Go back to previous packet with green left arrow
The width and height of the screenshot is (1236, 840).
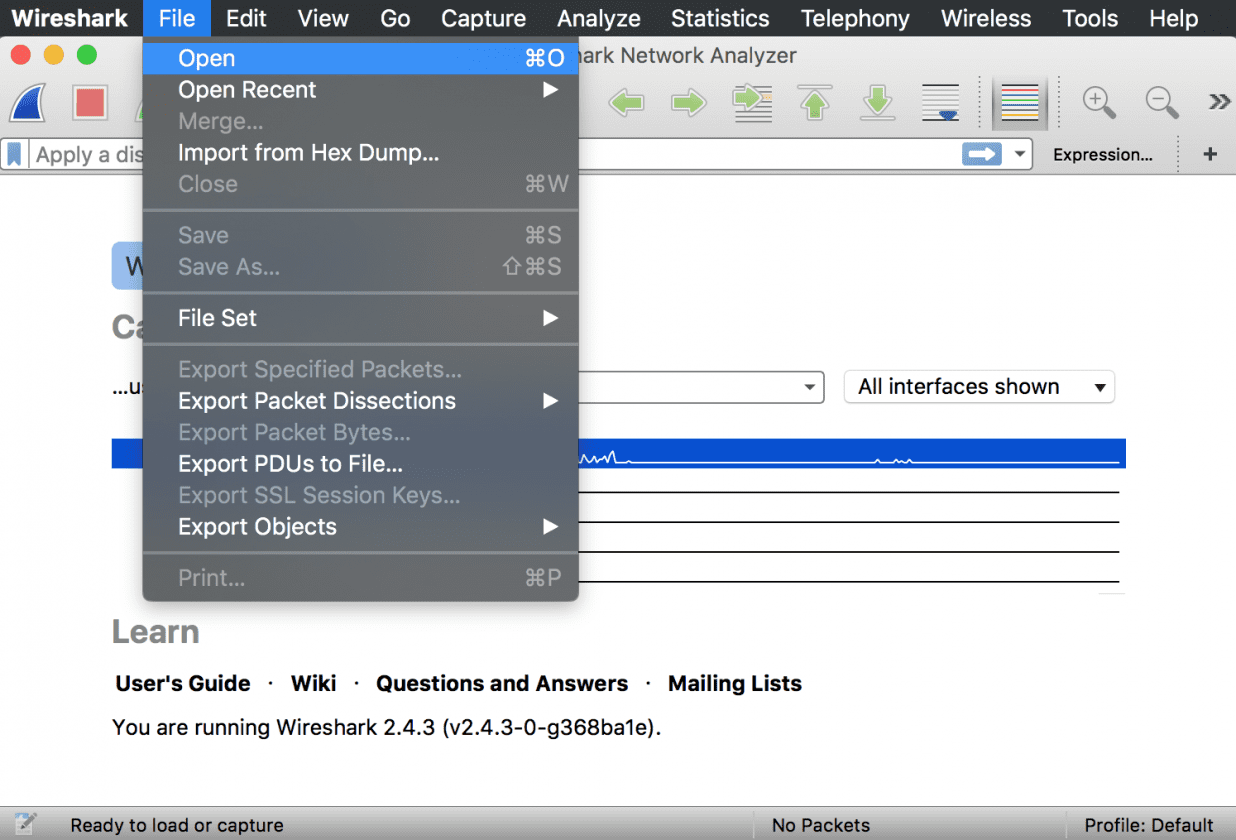[x=627, y=102]
